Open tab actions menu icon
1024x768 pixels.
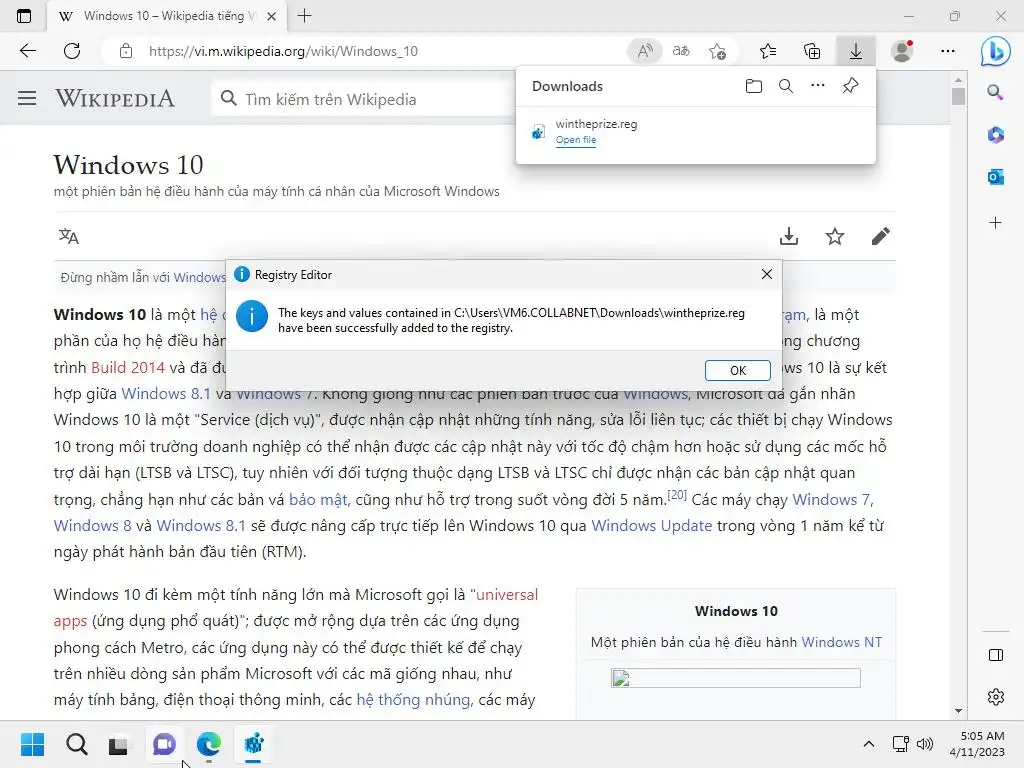24,16
